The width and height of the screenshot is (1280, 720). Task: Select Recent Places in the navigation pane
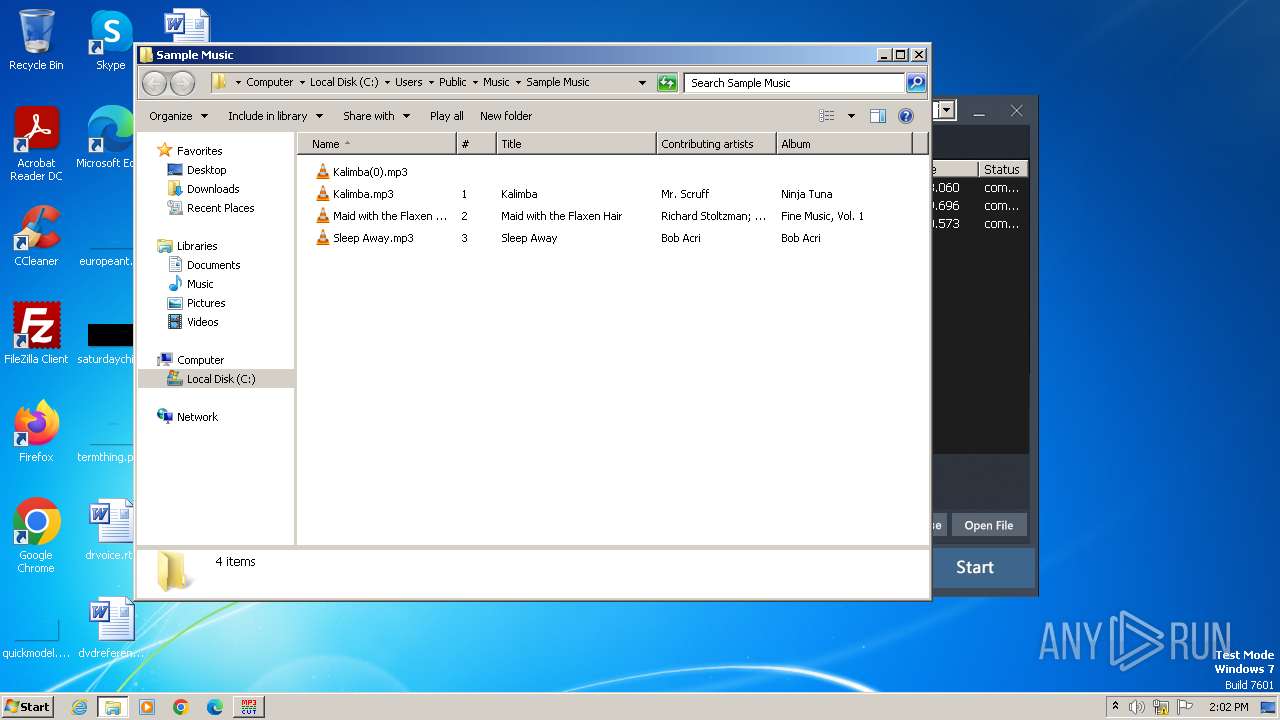pyautogui.click(x=220, y=208)
